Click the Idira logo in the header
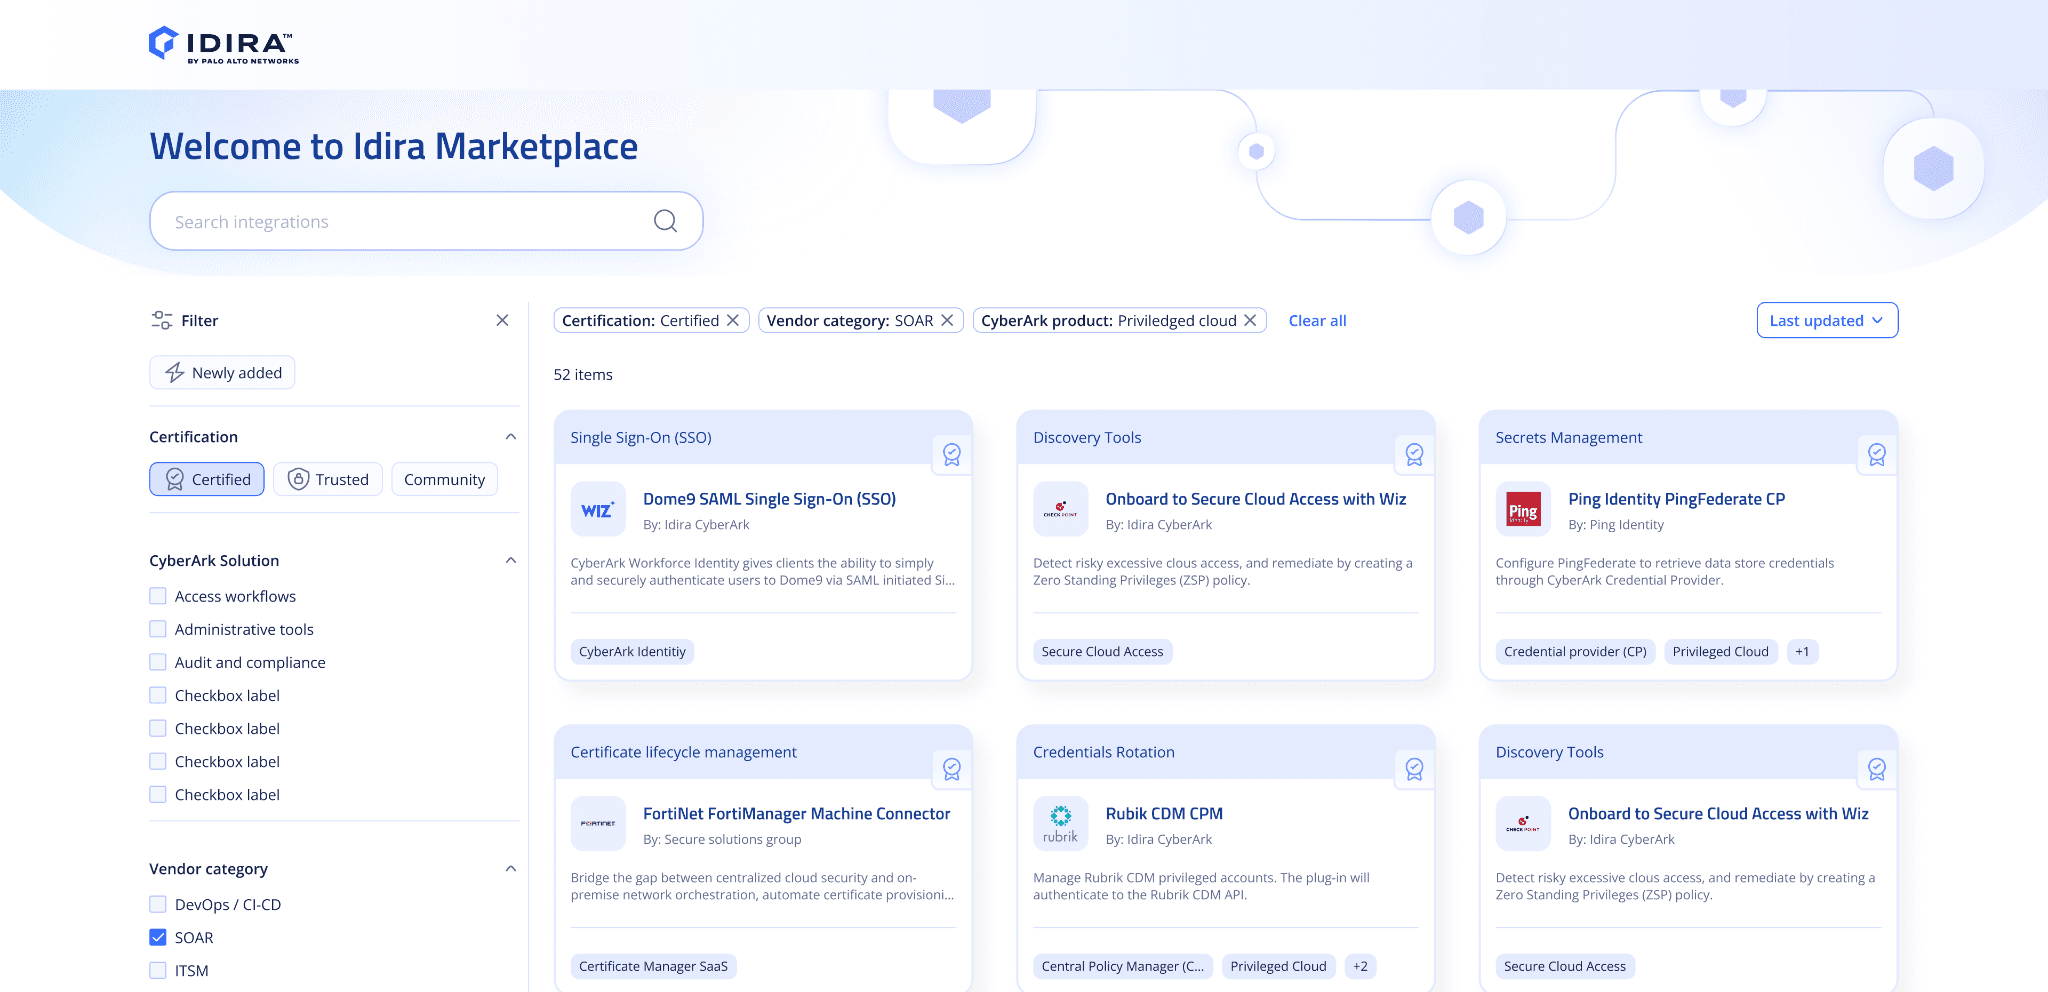The width and height of the screenshot is (2048, 992). point(224,45)
